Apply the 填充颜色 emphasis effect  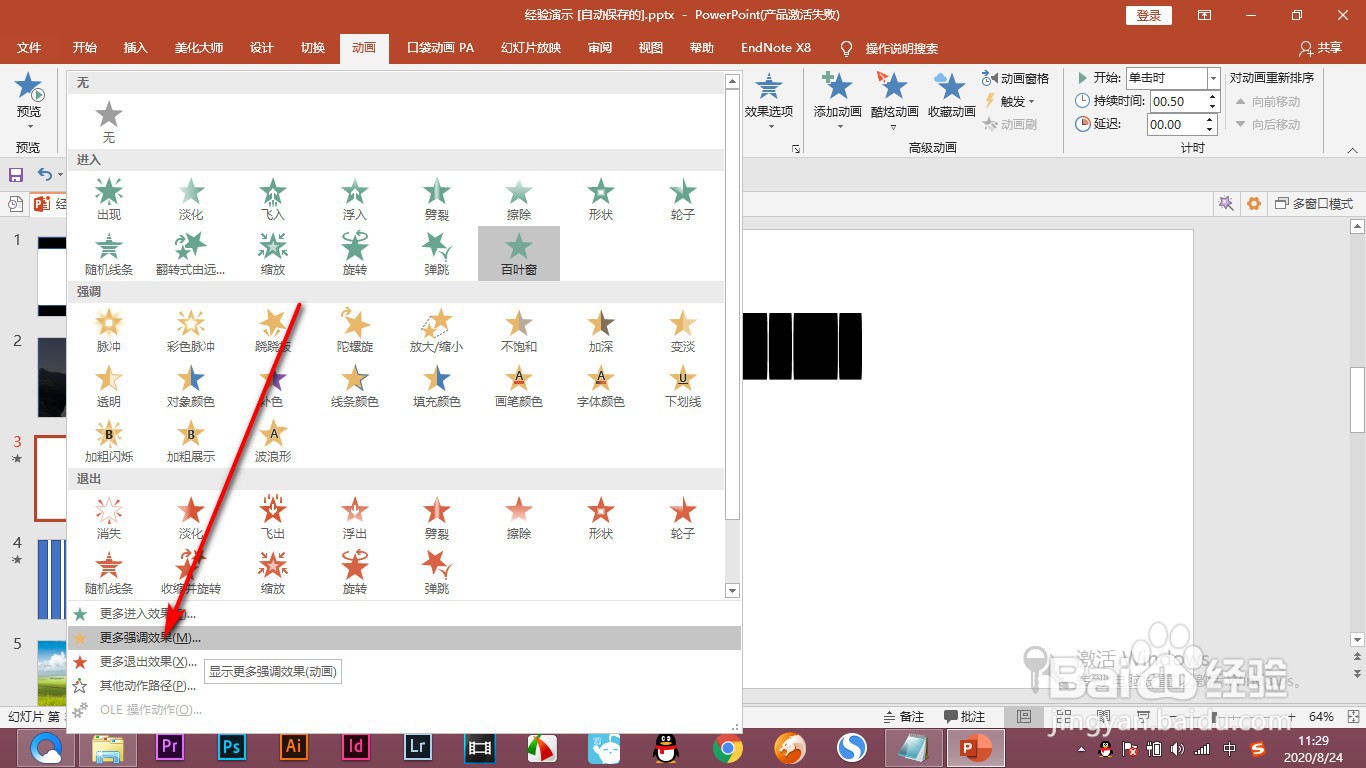437,385
